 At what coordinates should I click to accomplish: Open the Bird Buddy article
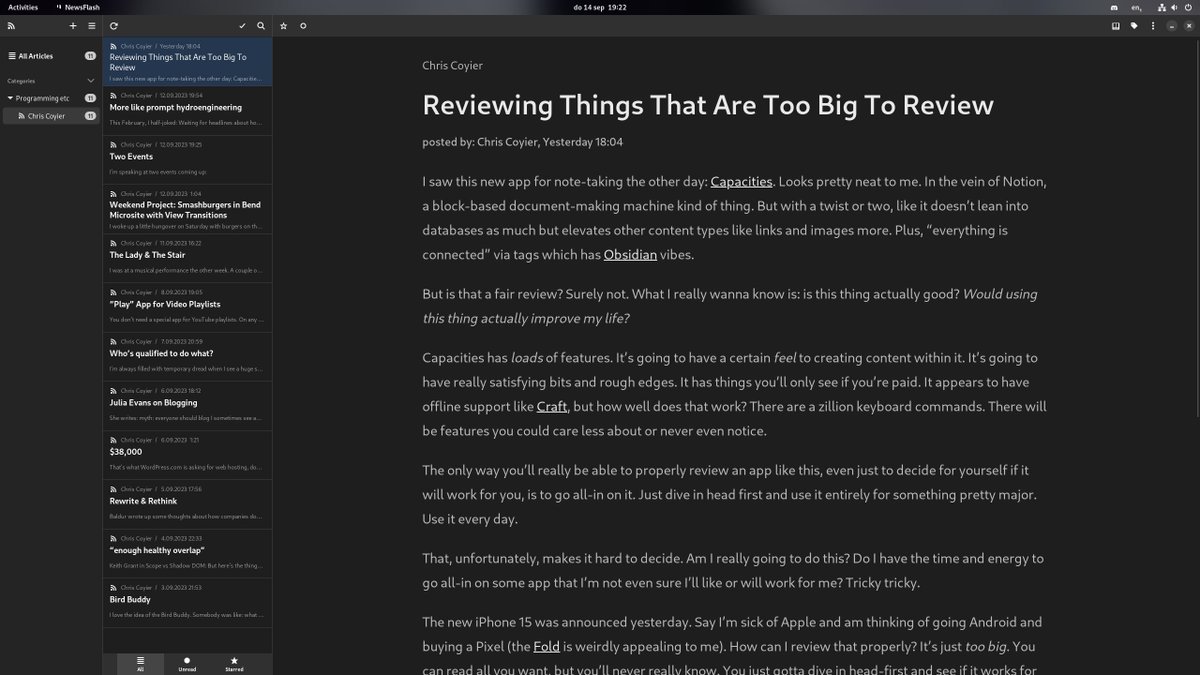(x=187, y=602)
